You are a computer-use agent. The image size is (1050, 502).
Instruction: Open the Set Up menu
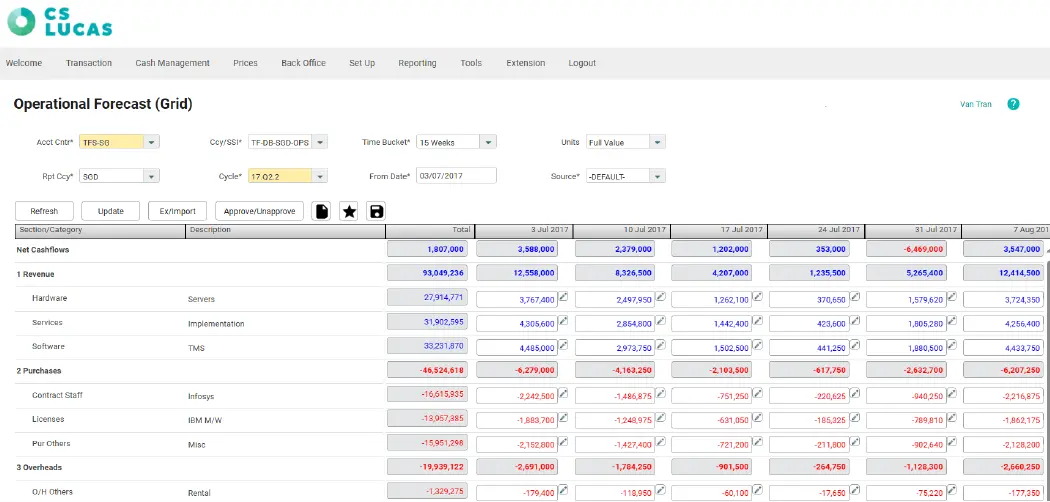(x=362, y=63)
